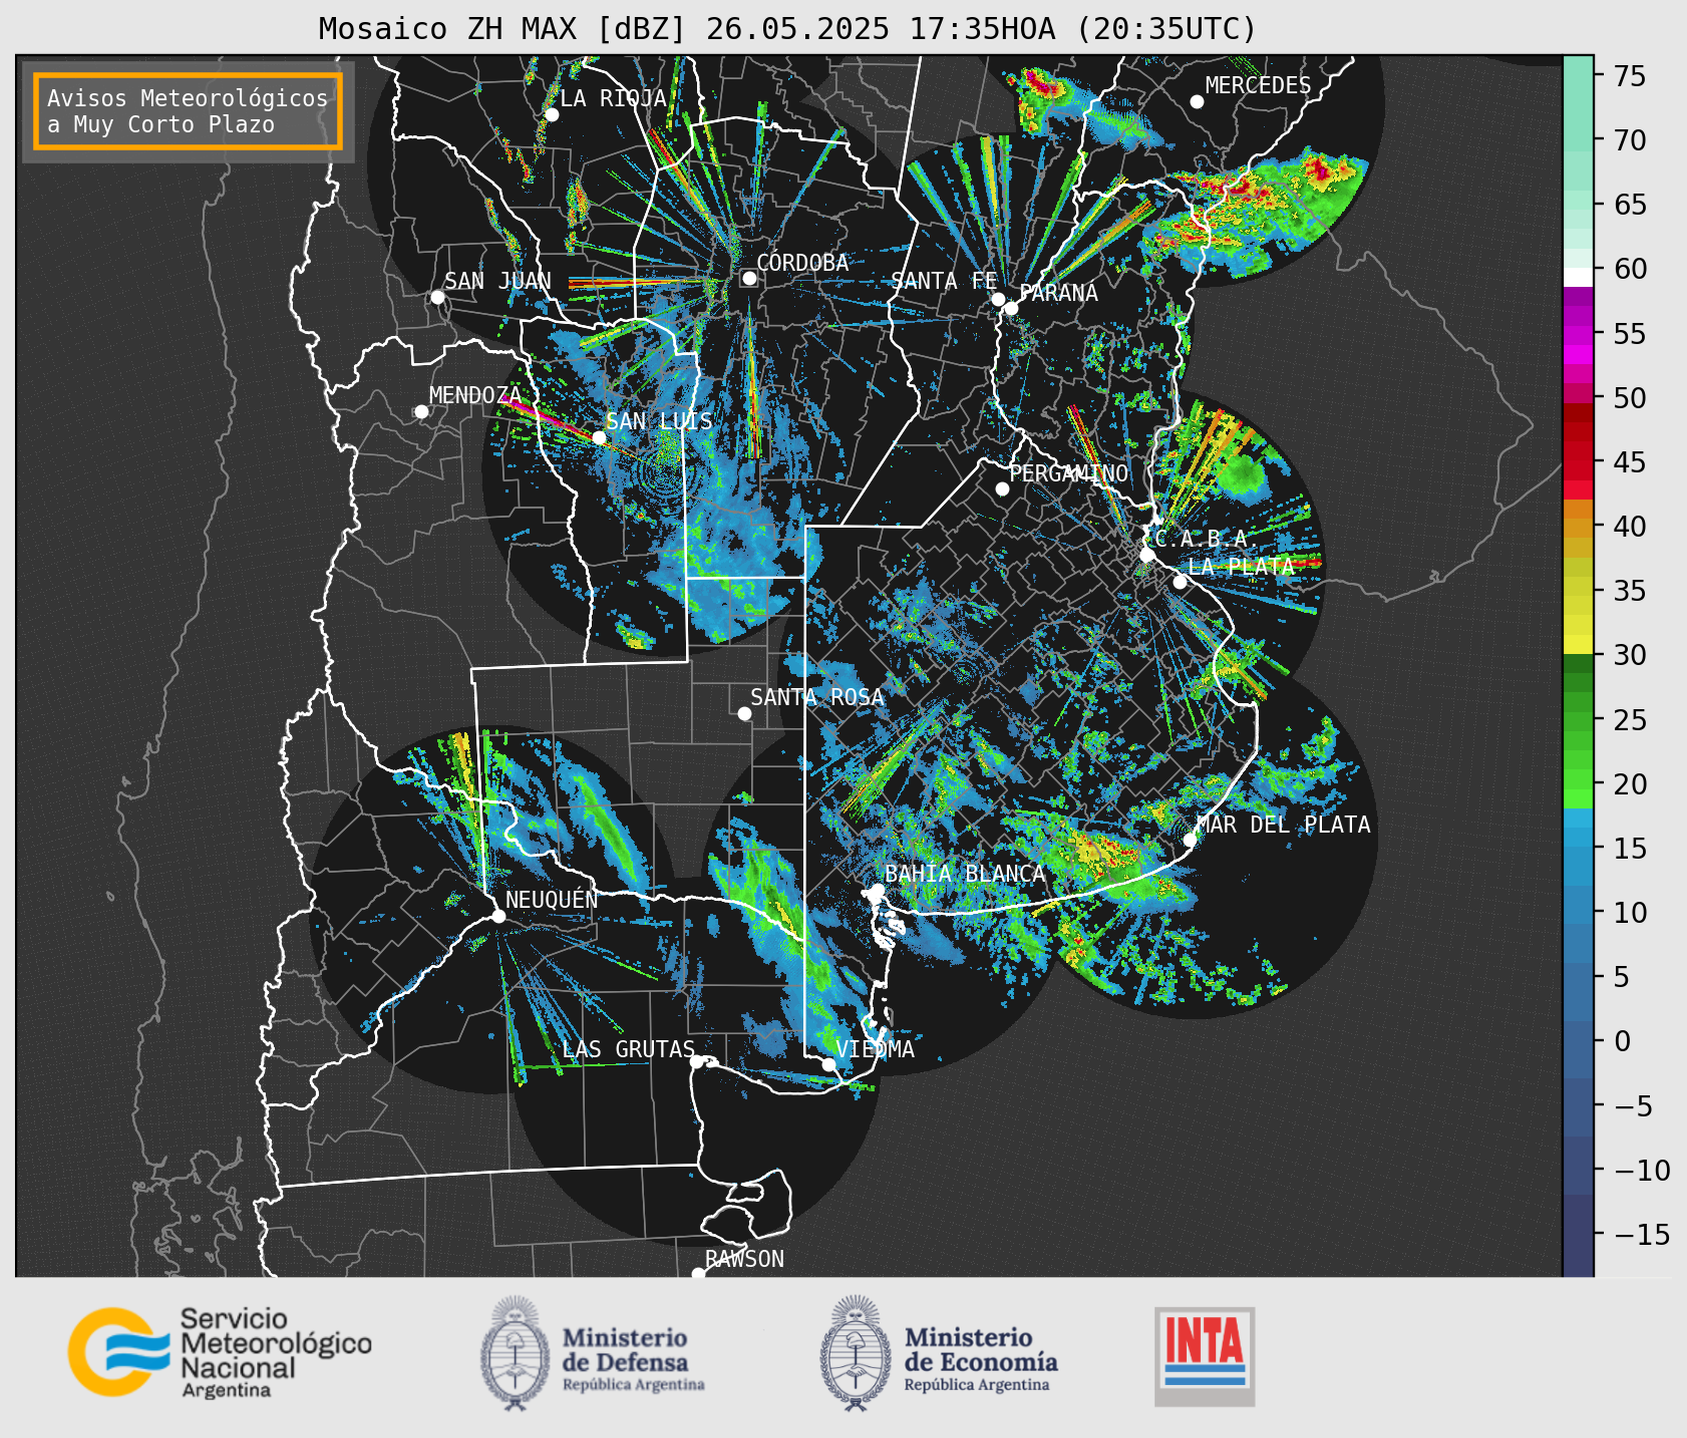Click the −5 value on the dBZ scale
1687x1438 pixels.
1632,1106
